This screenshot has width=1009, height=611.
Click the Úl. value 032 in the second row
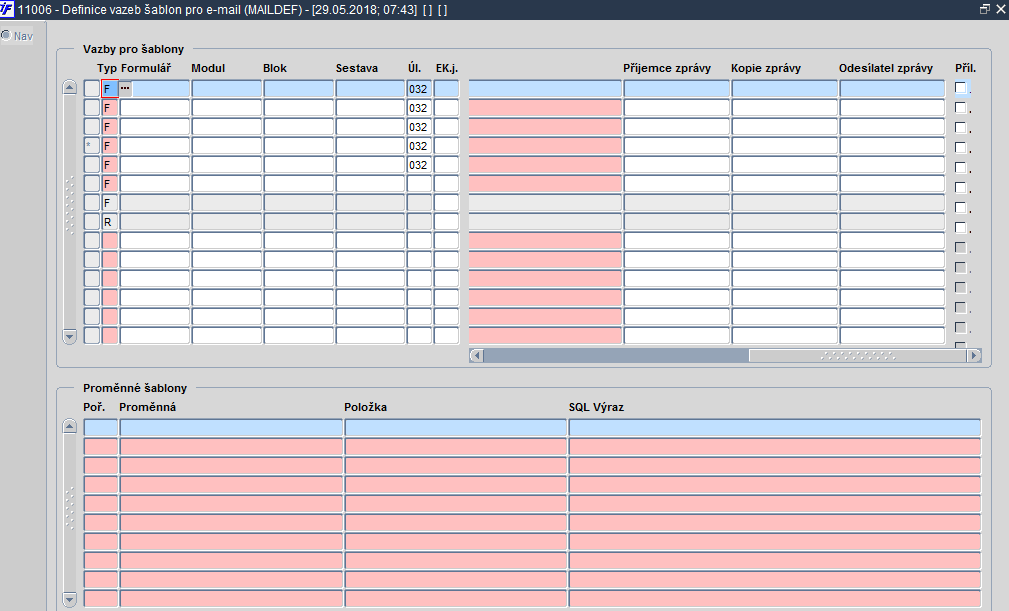coord(419,107)
